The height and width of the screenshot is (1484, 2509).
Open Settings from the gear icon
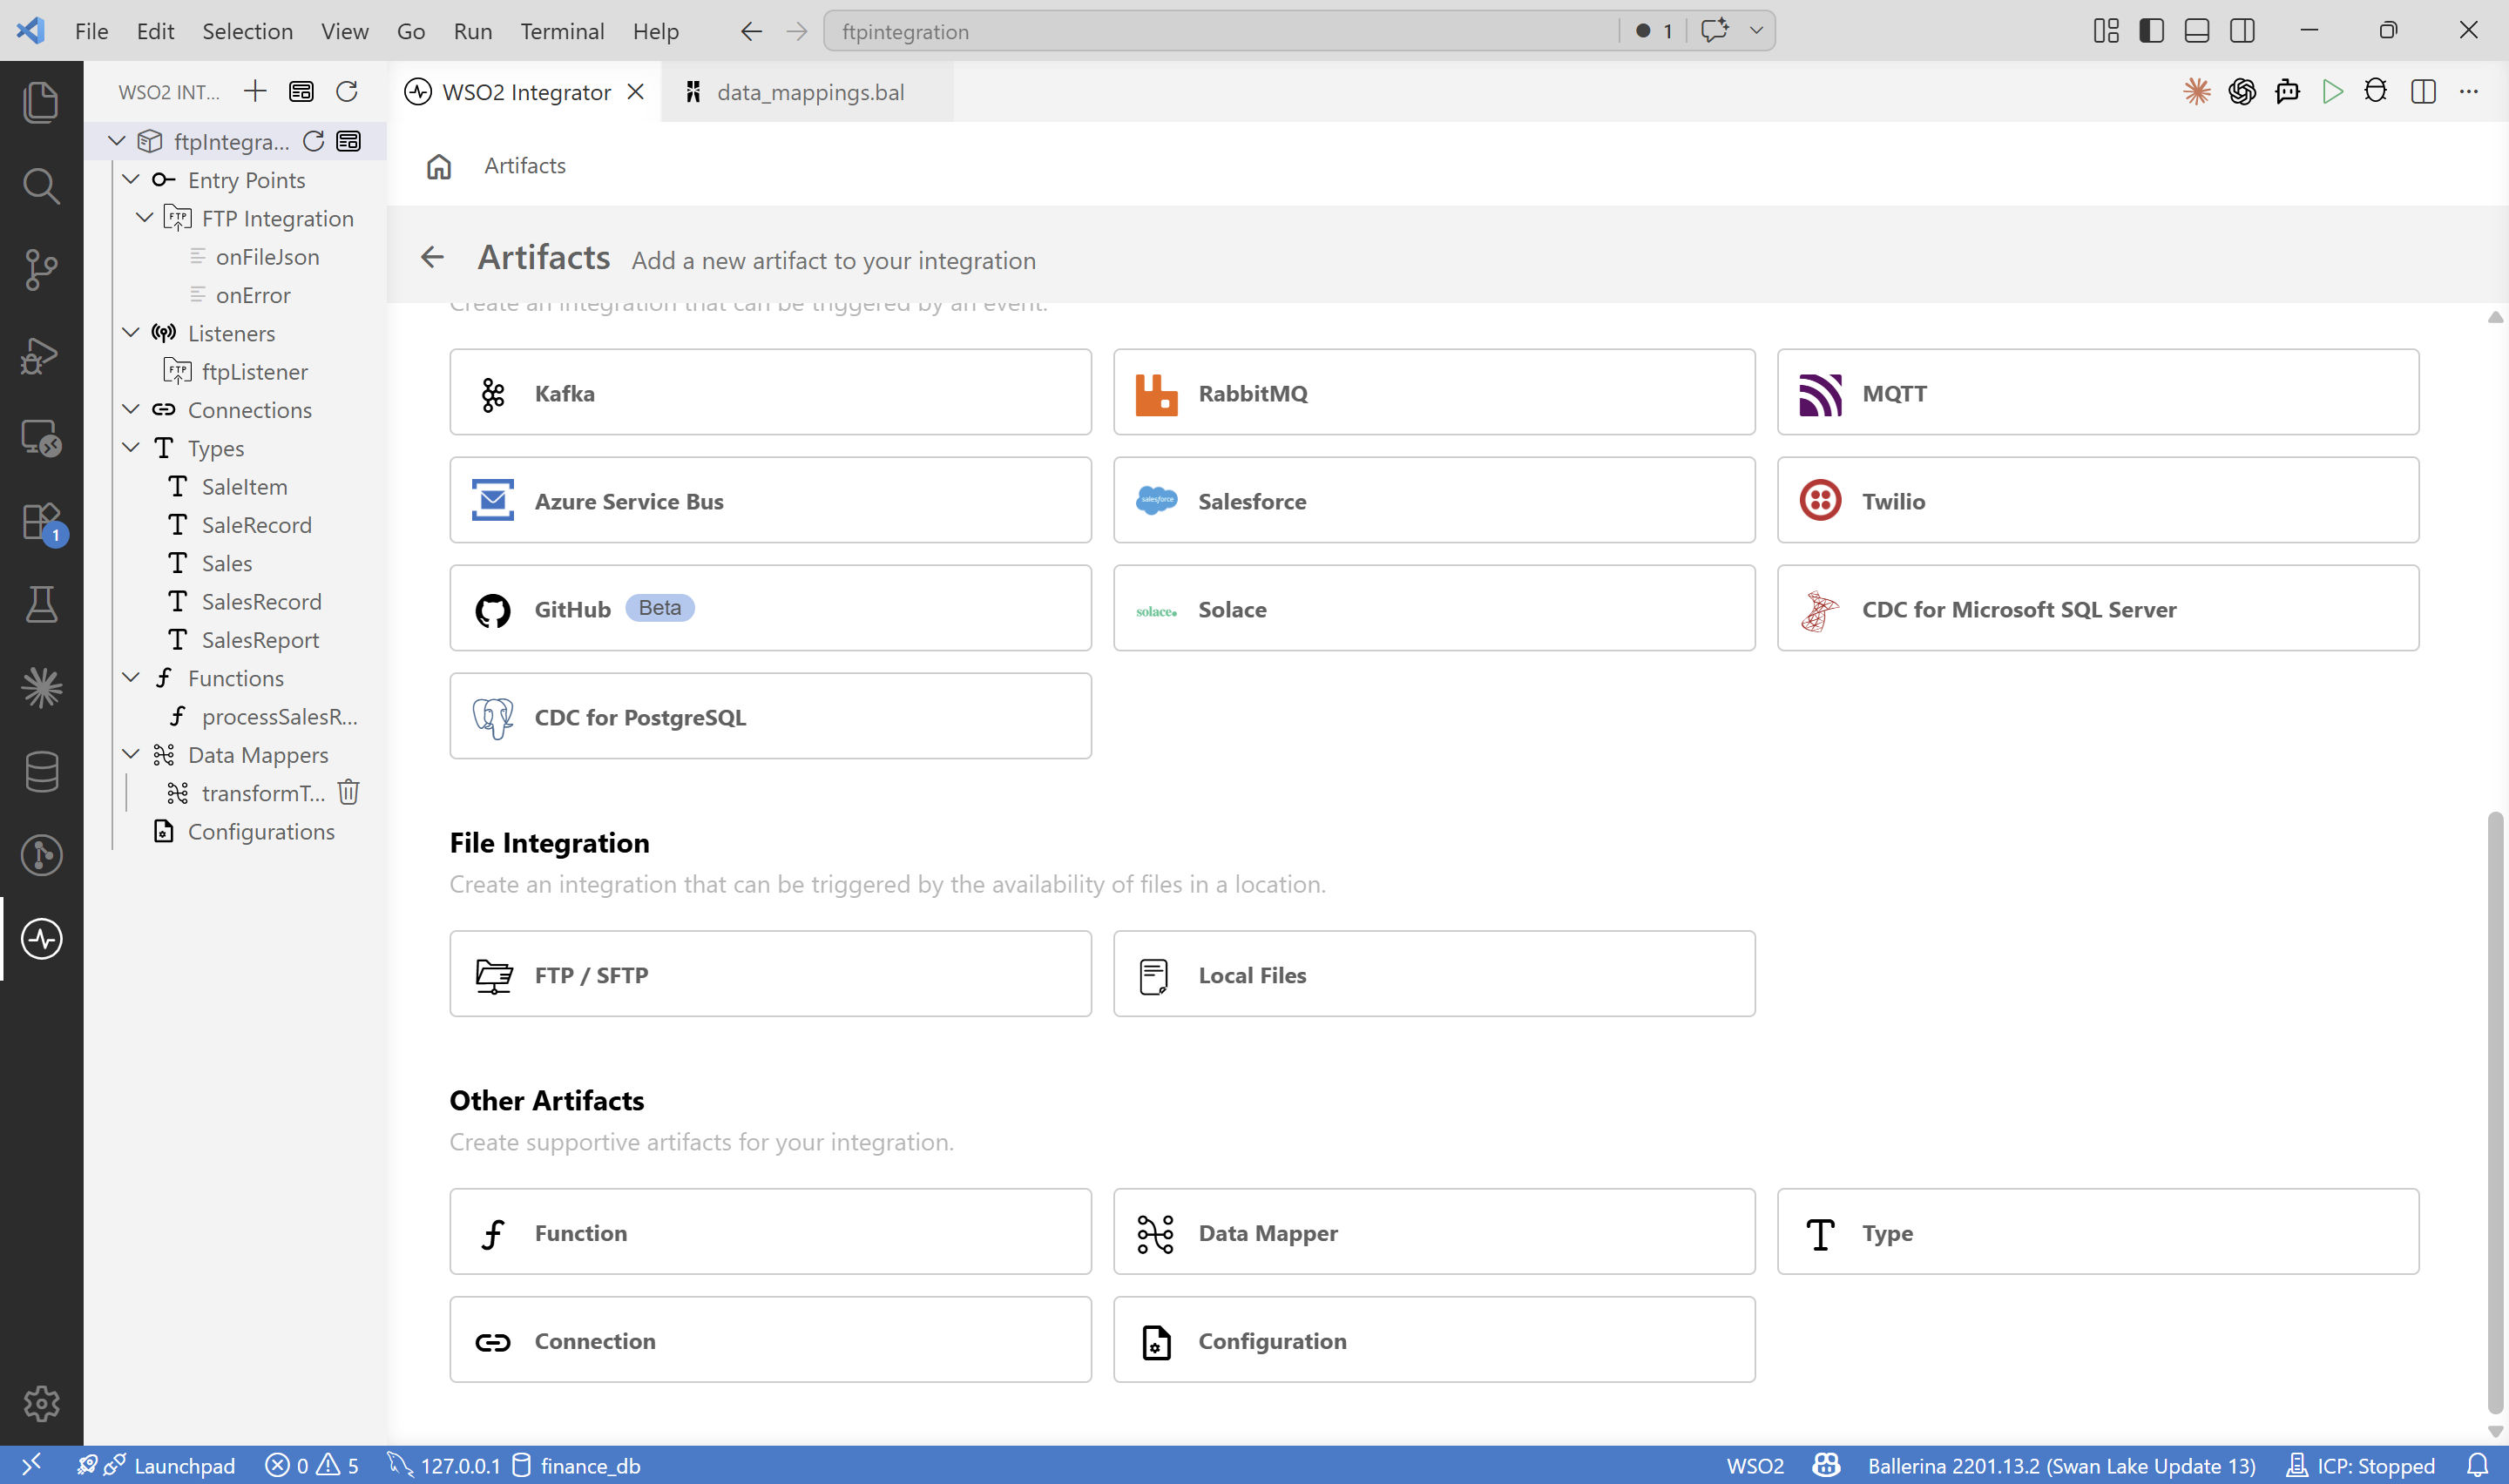tap(41, 1404)
